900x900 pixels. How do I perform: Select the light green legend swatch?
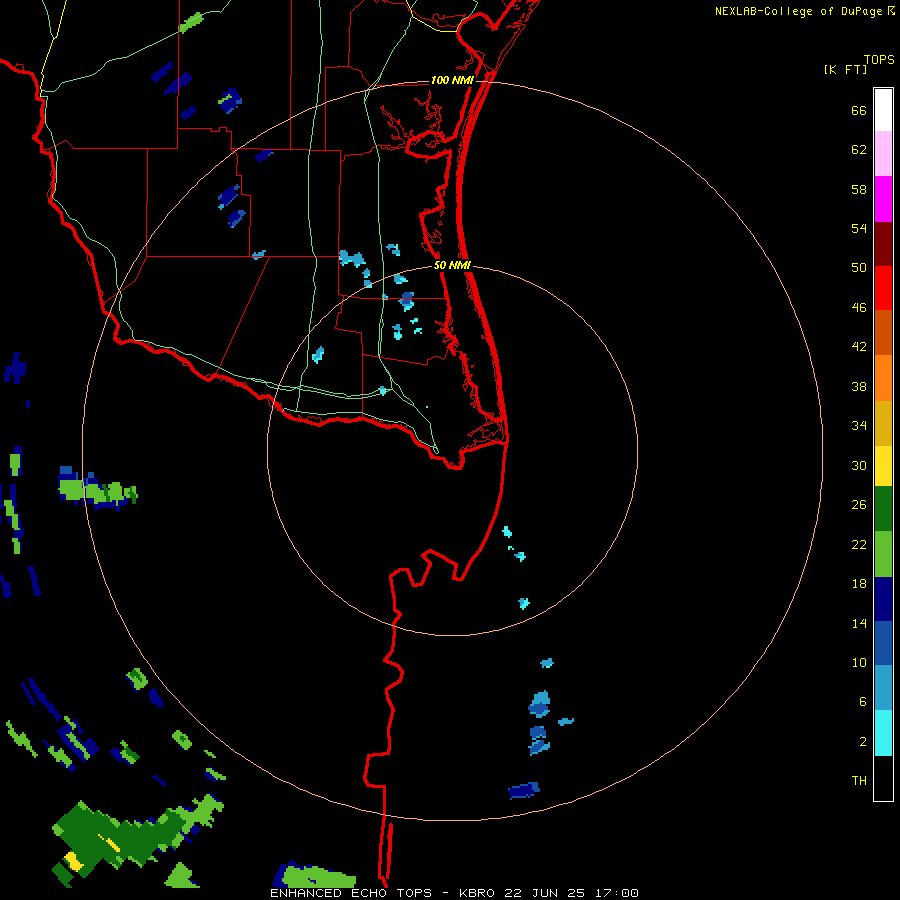[883, 554]
